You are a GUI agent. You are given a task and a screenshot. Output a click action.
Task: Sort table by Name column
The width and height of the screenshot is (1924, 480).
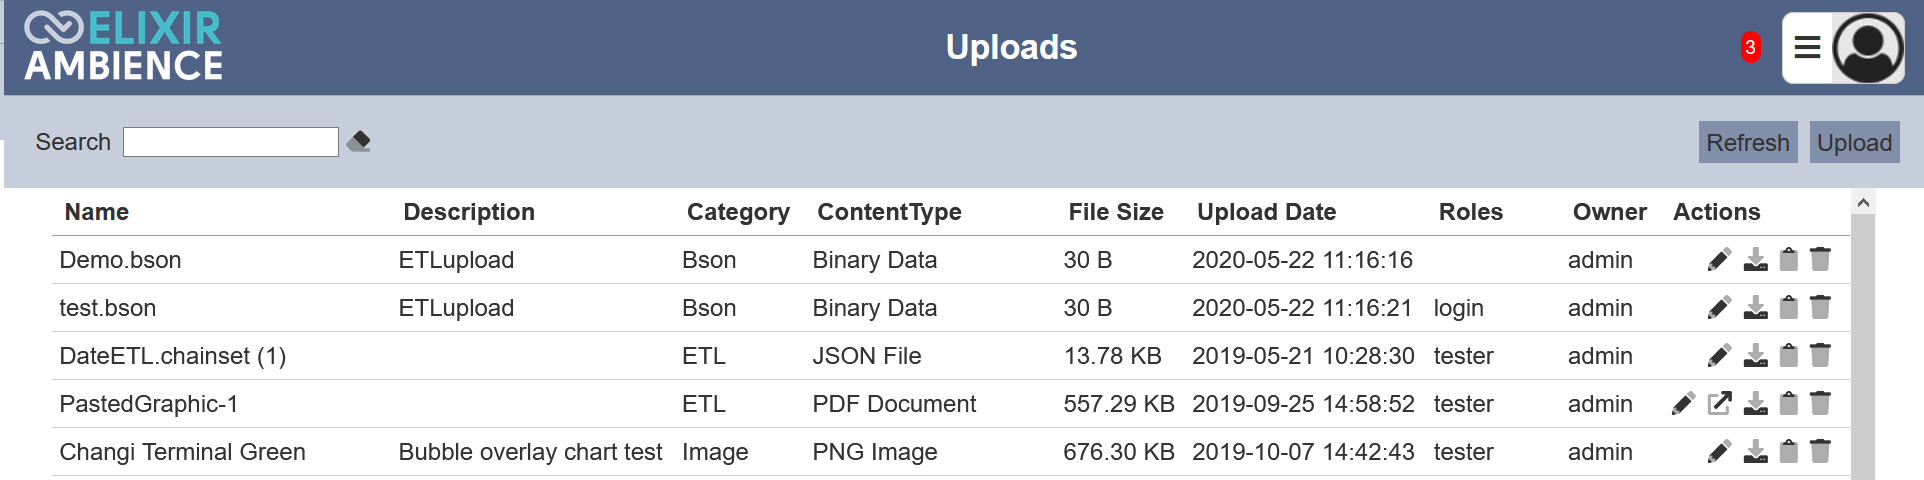click(x=97, y=212)
